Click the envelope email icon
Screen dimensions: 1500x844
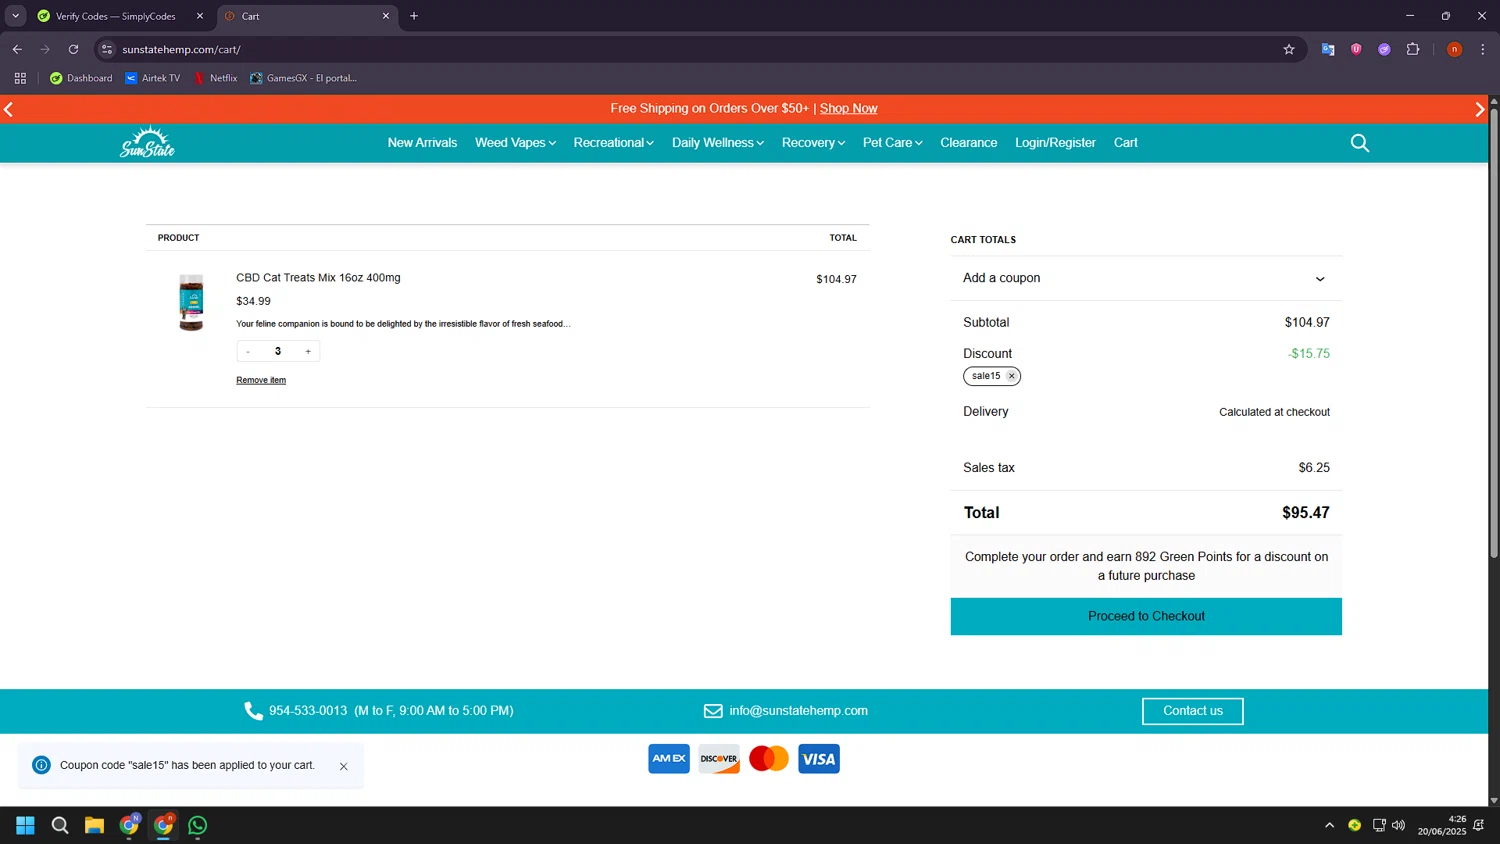click(x=713, y=711)
